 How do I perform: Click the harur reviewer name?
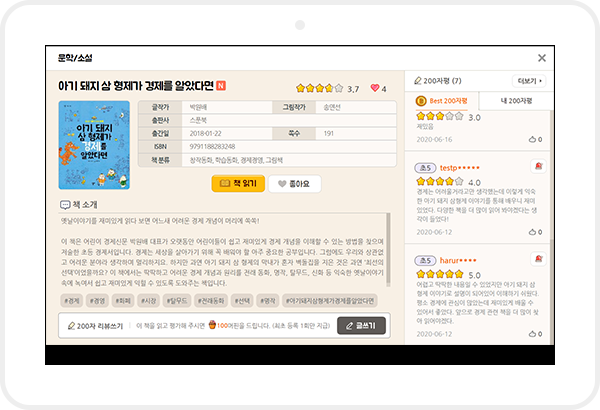tap(458, 260)
